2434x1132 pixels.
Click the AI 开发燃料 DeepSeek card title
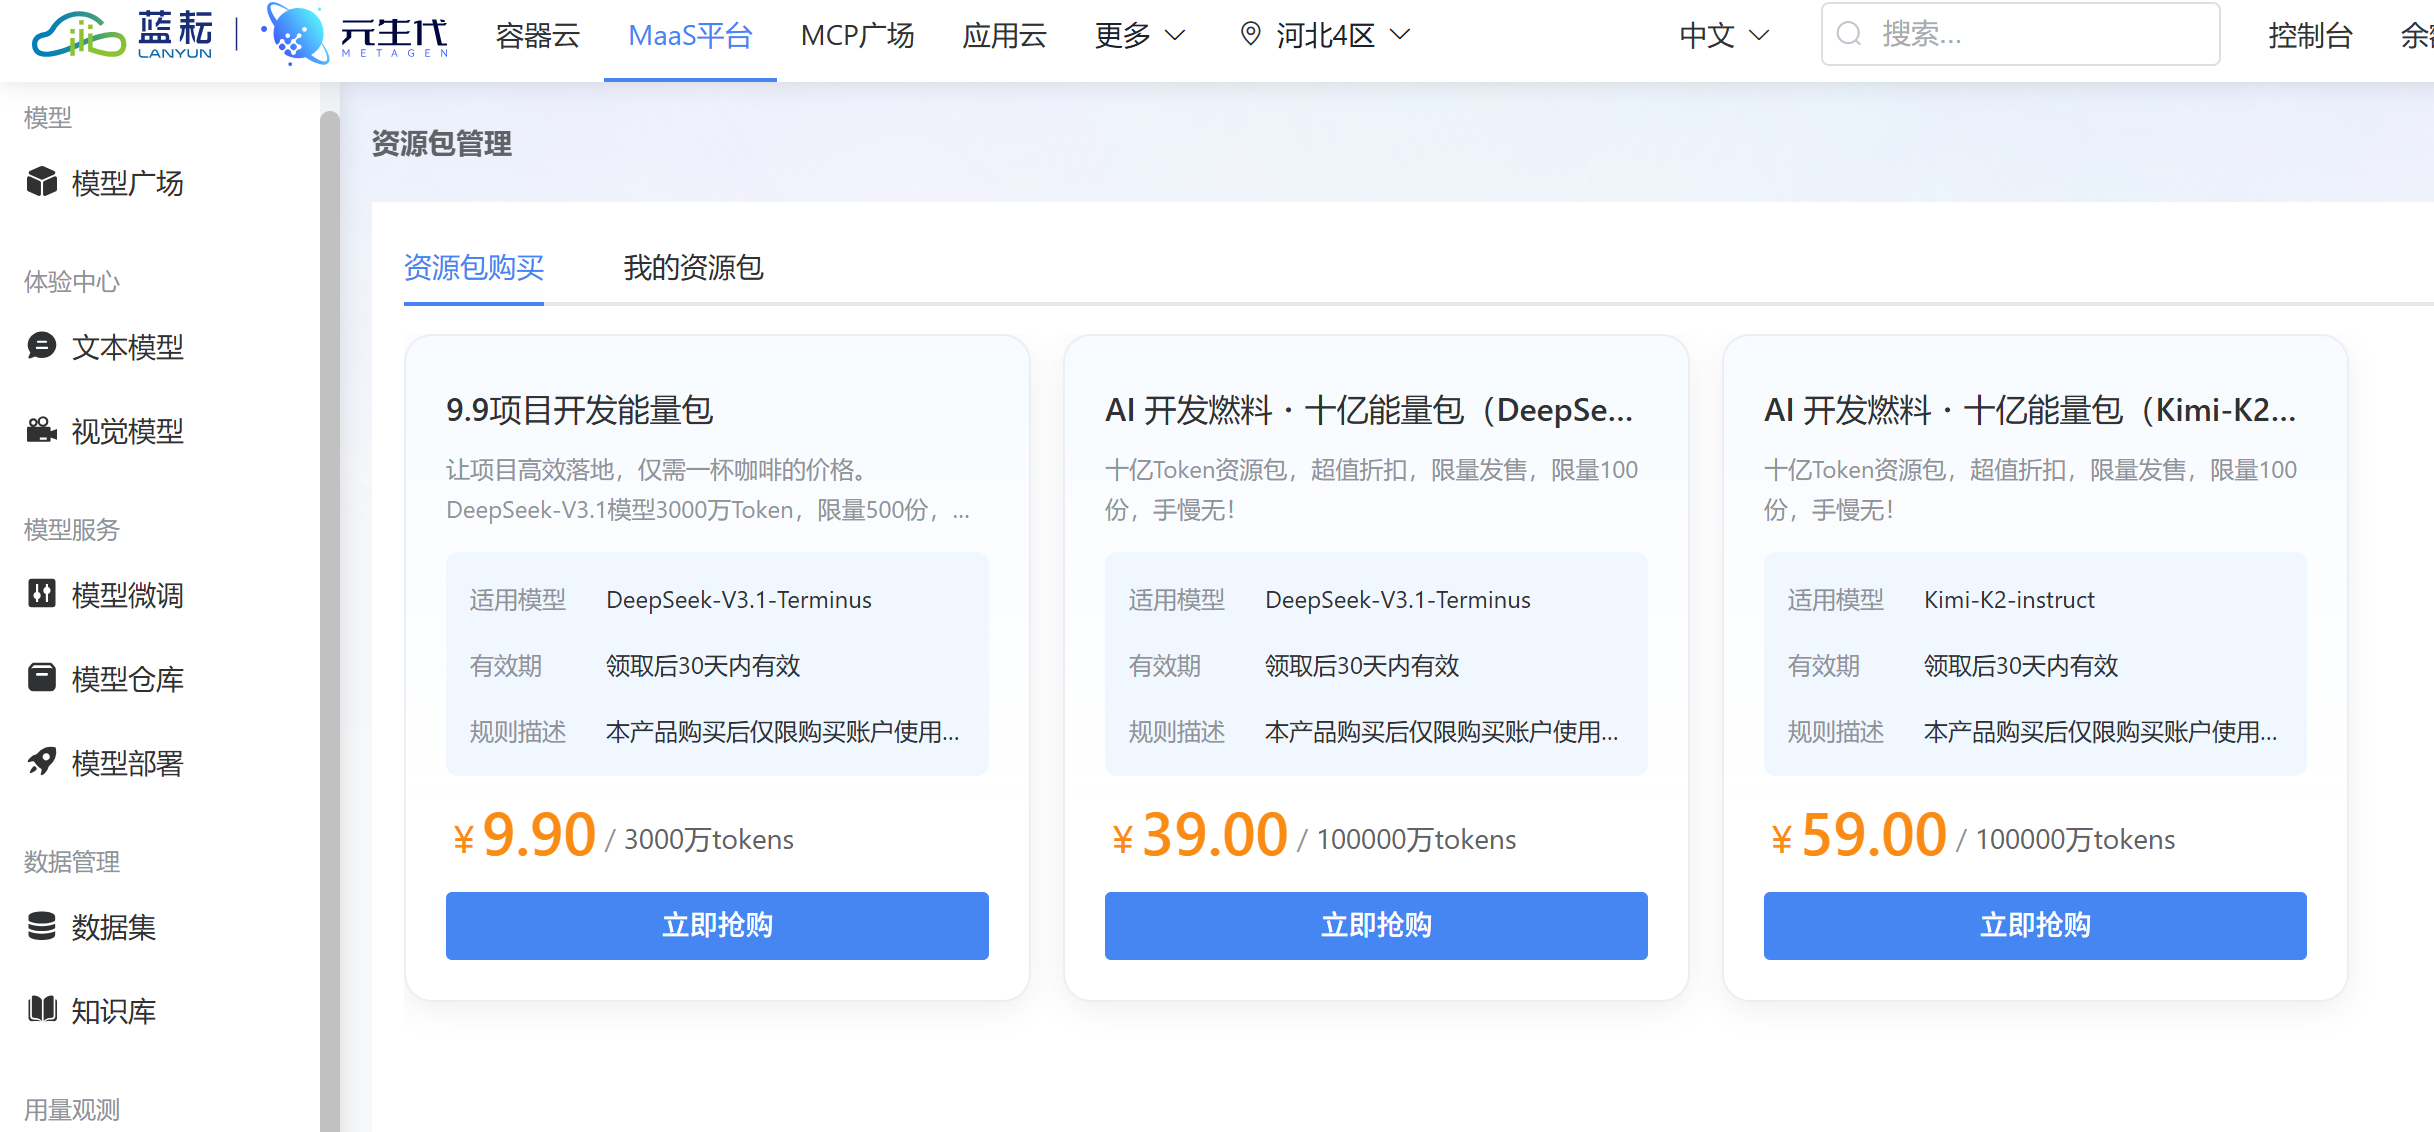(x=1369, y=410)
